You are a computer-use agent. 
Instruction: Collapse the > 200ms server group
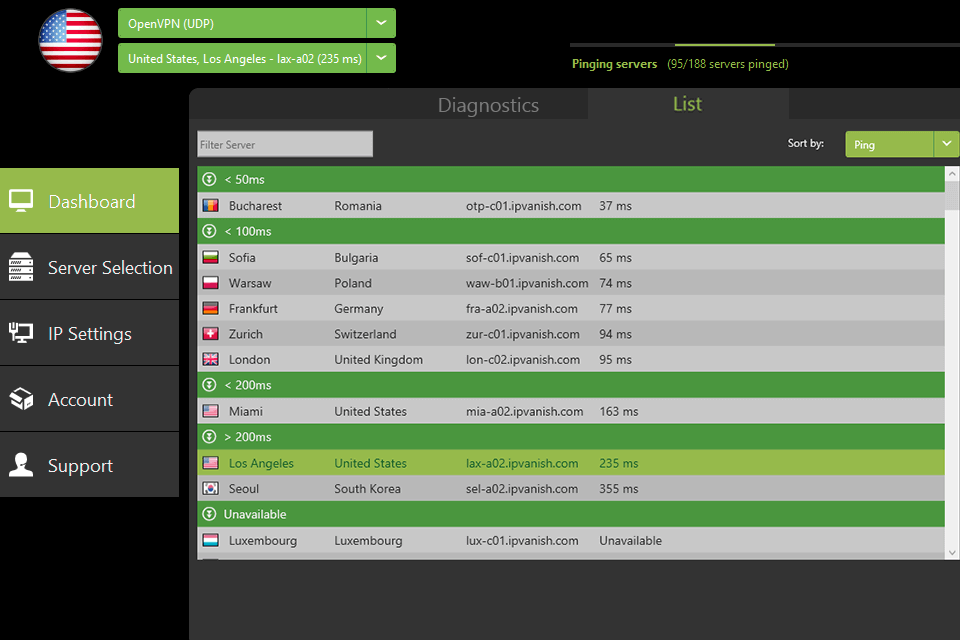click(209, 437)
